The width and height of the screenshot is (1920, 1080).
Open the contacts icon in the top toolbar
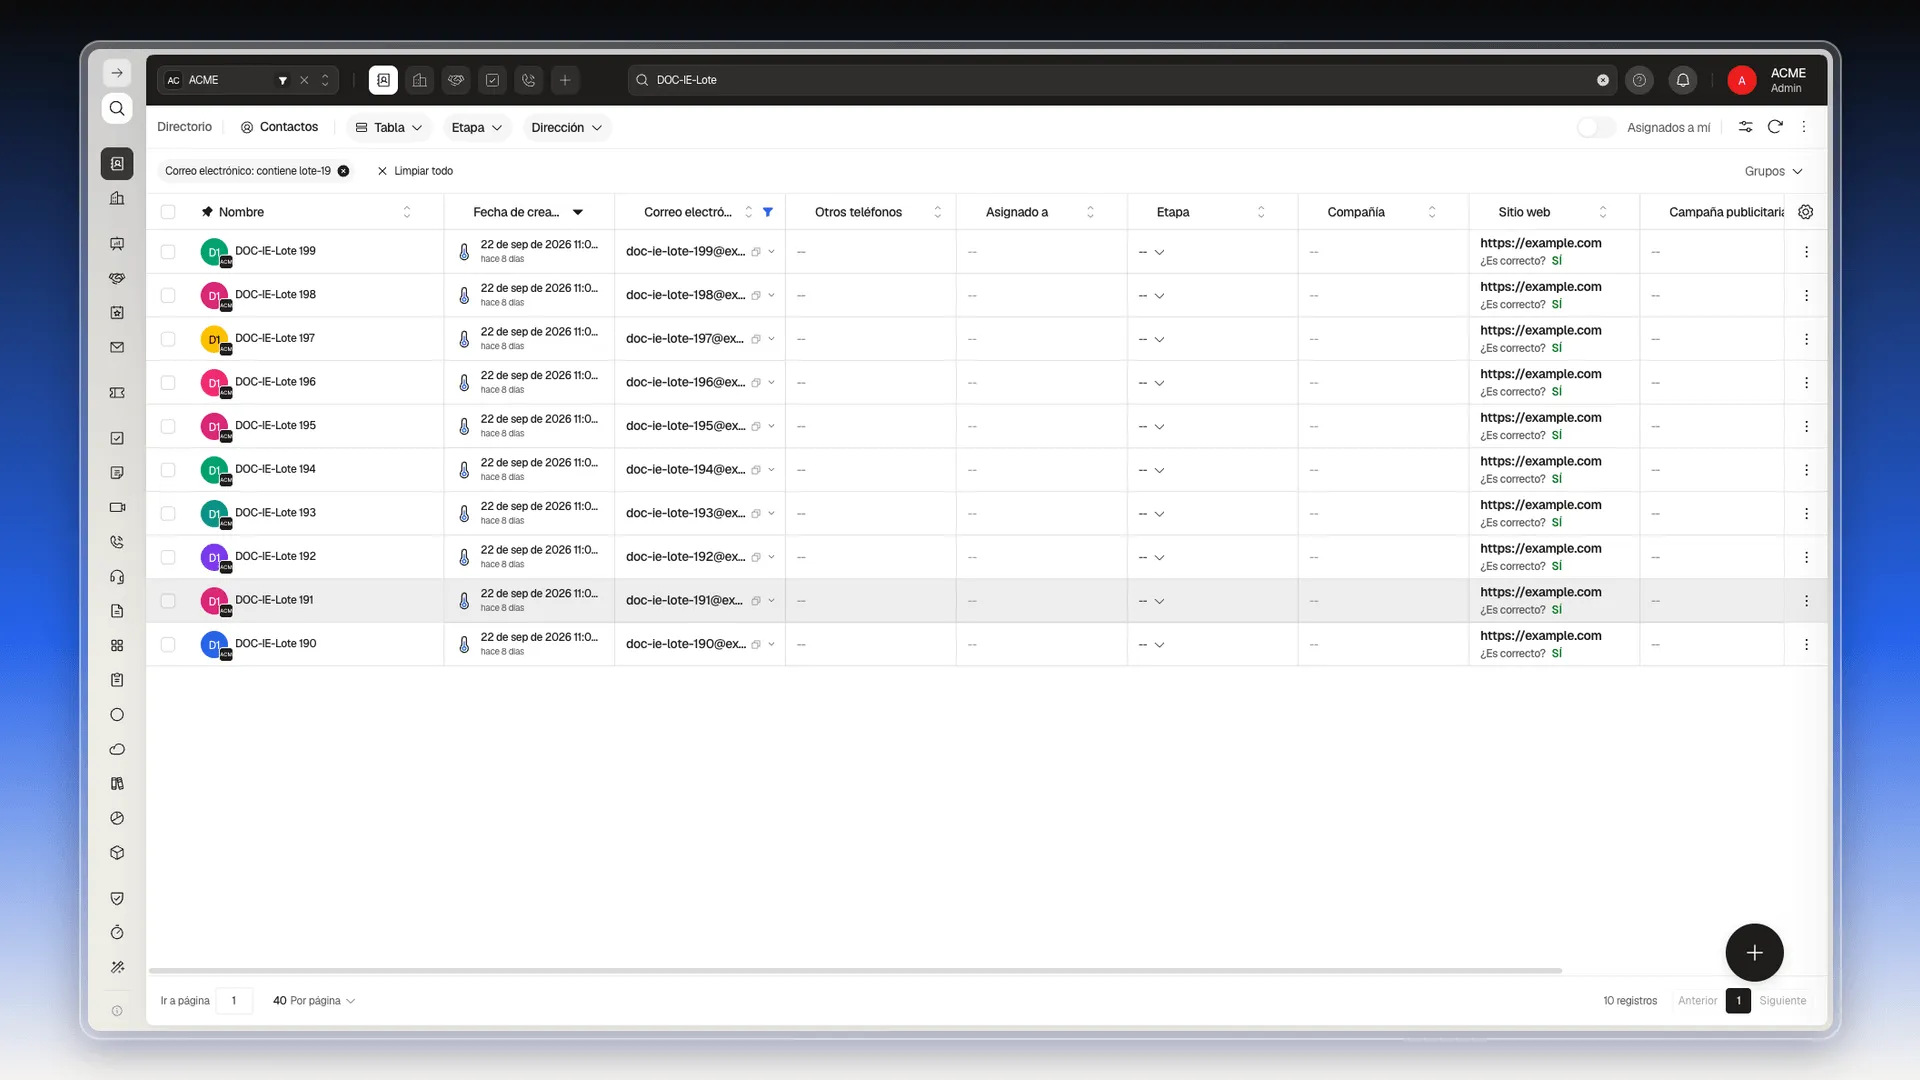point(383,80)
